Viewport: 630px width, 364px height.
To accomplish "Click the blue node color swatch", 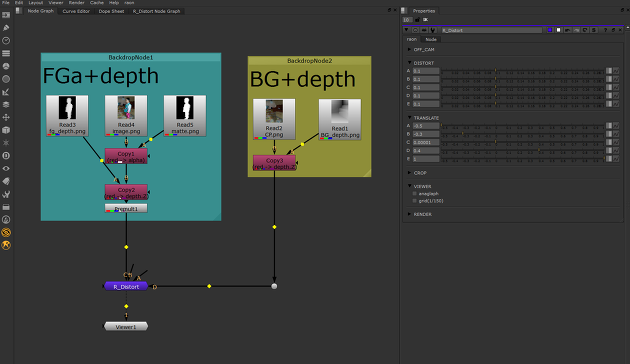I will 550,30.
